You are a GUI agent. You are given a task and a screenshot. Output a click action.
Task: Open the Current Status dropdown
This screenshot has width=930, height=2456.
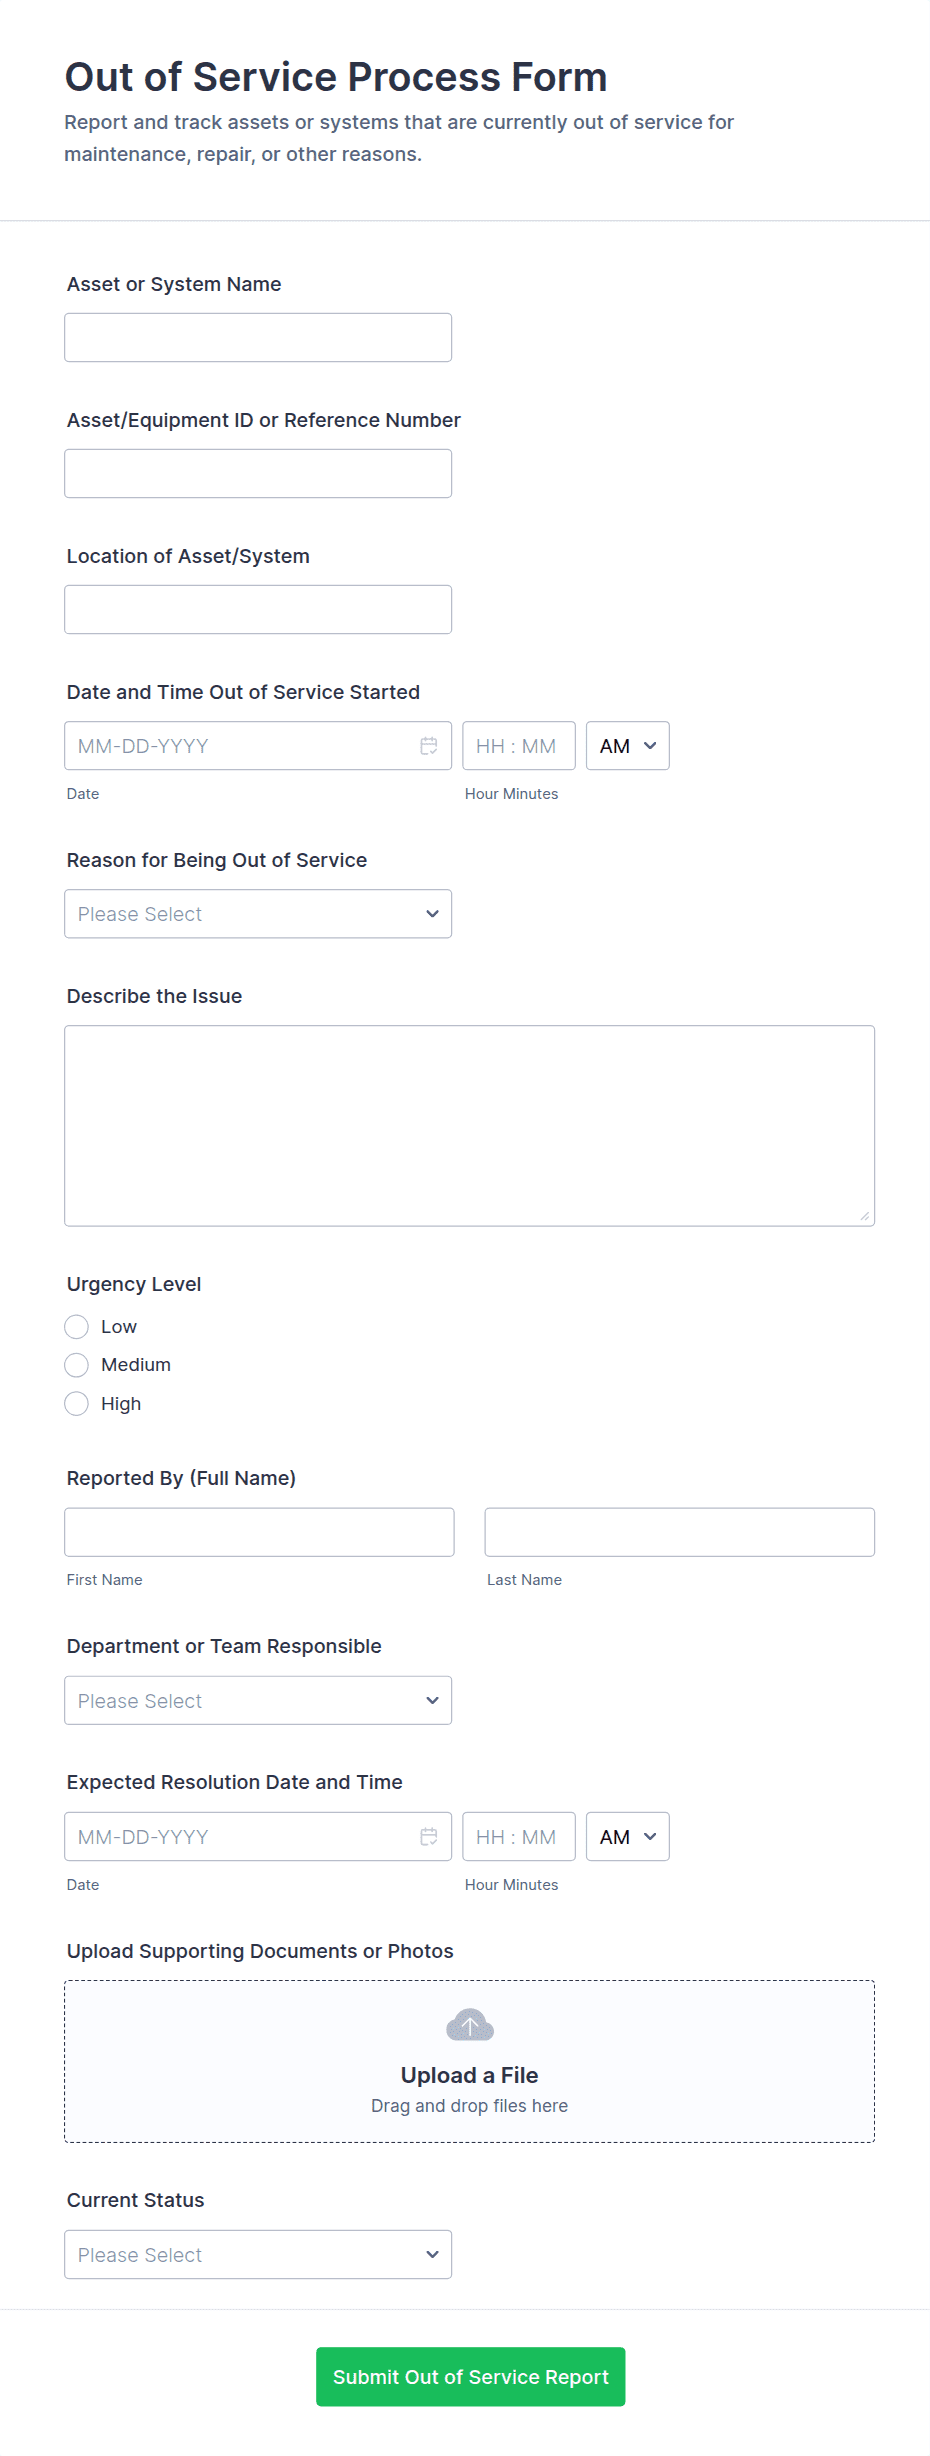[258, 2255]
